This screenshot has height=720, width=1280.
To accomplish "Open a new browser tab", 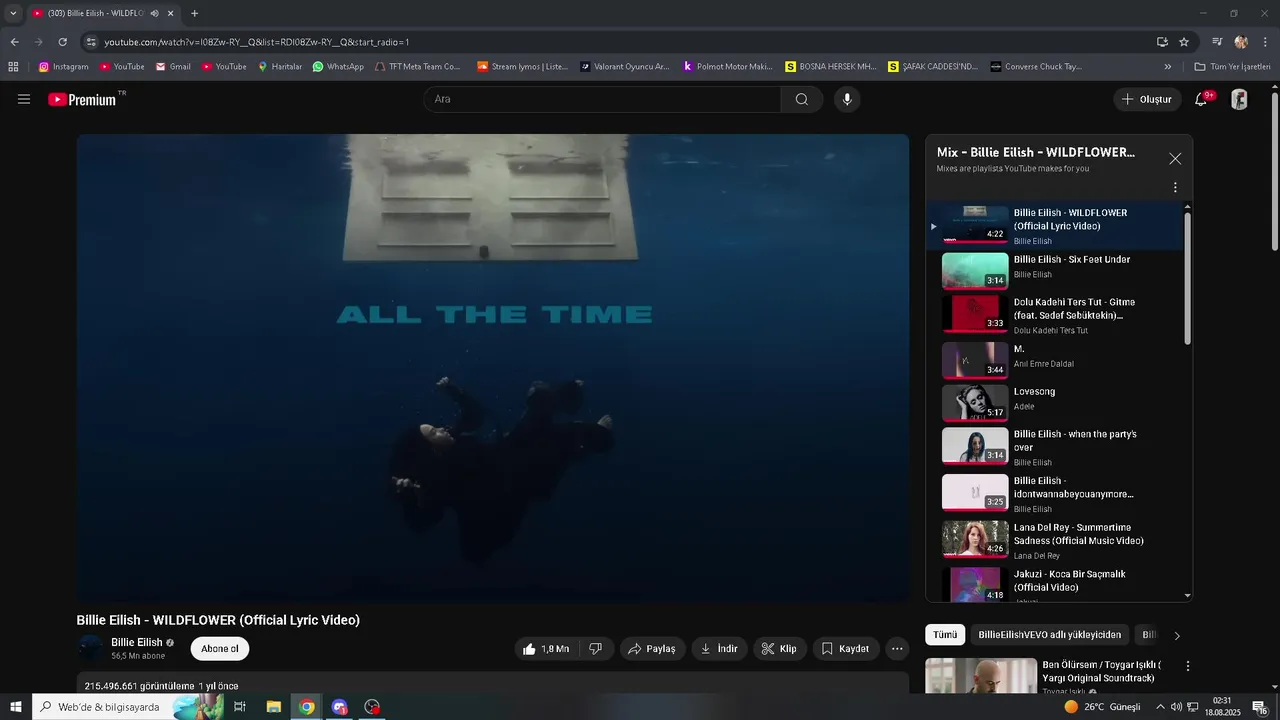I will (194, 13).
